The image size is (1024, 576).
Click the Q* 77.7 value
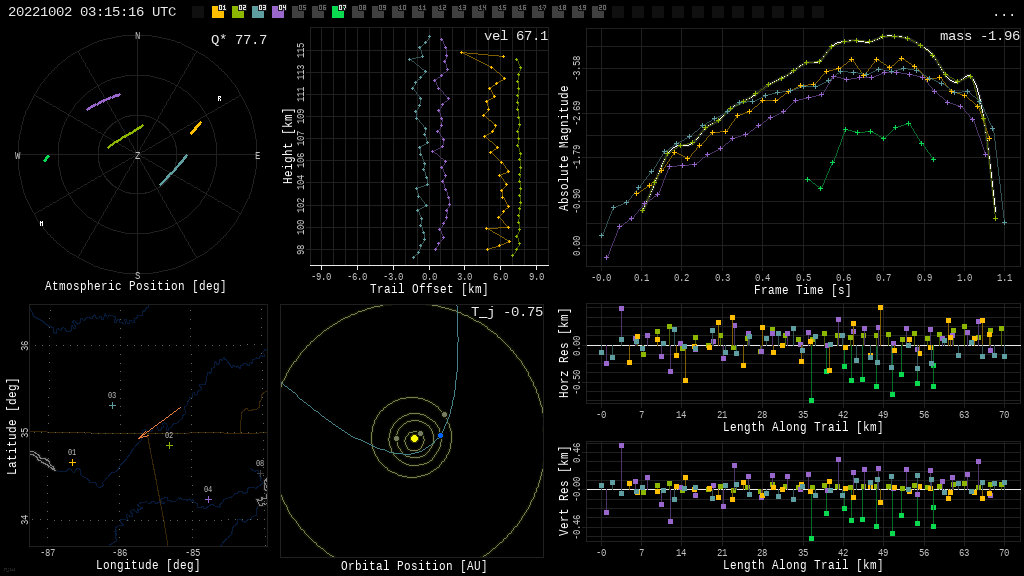point(239,40)
